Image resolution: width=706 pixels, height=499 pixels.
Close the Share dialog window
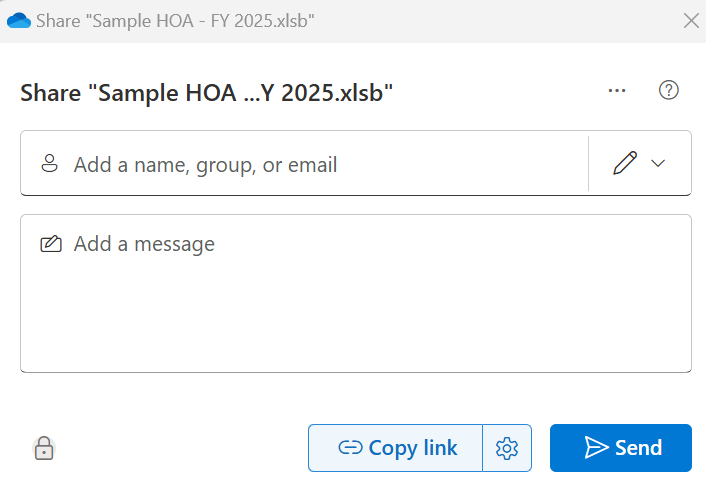coord(689,21)
